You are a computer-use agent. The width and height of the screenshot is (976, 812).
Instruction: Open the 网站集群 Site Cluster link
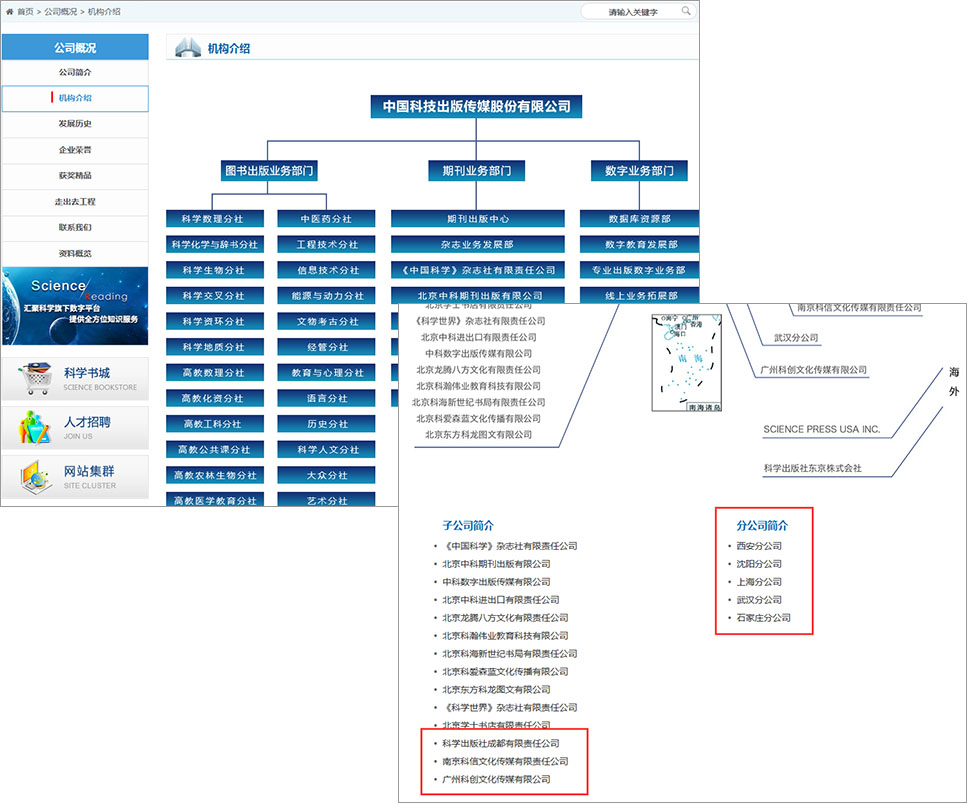pyautogui.click(x=75, y=477)
